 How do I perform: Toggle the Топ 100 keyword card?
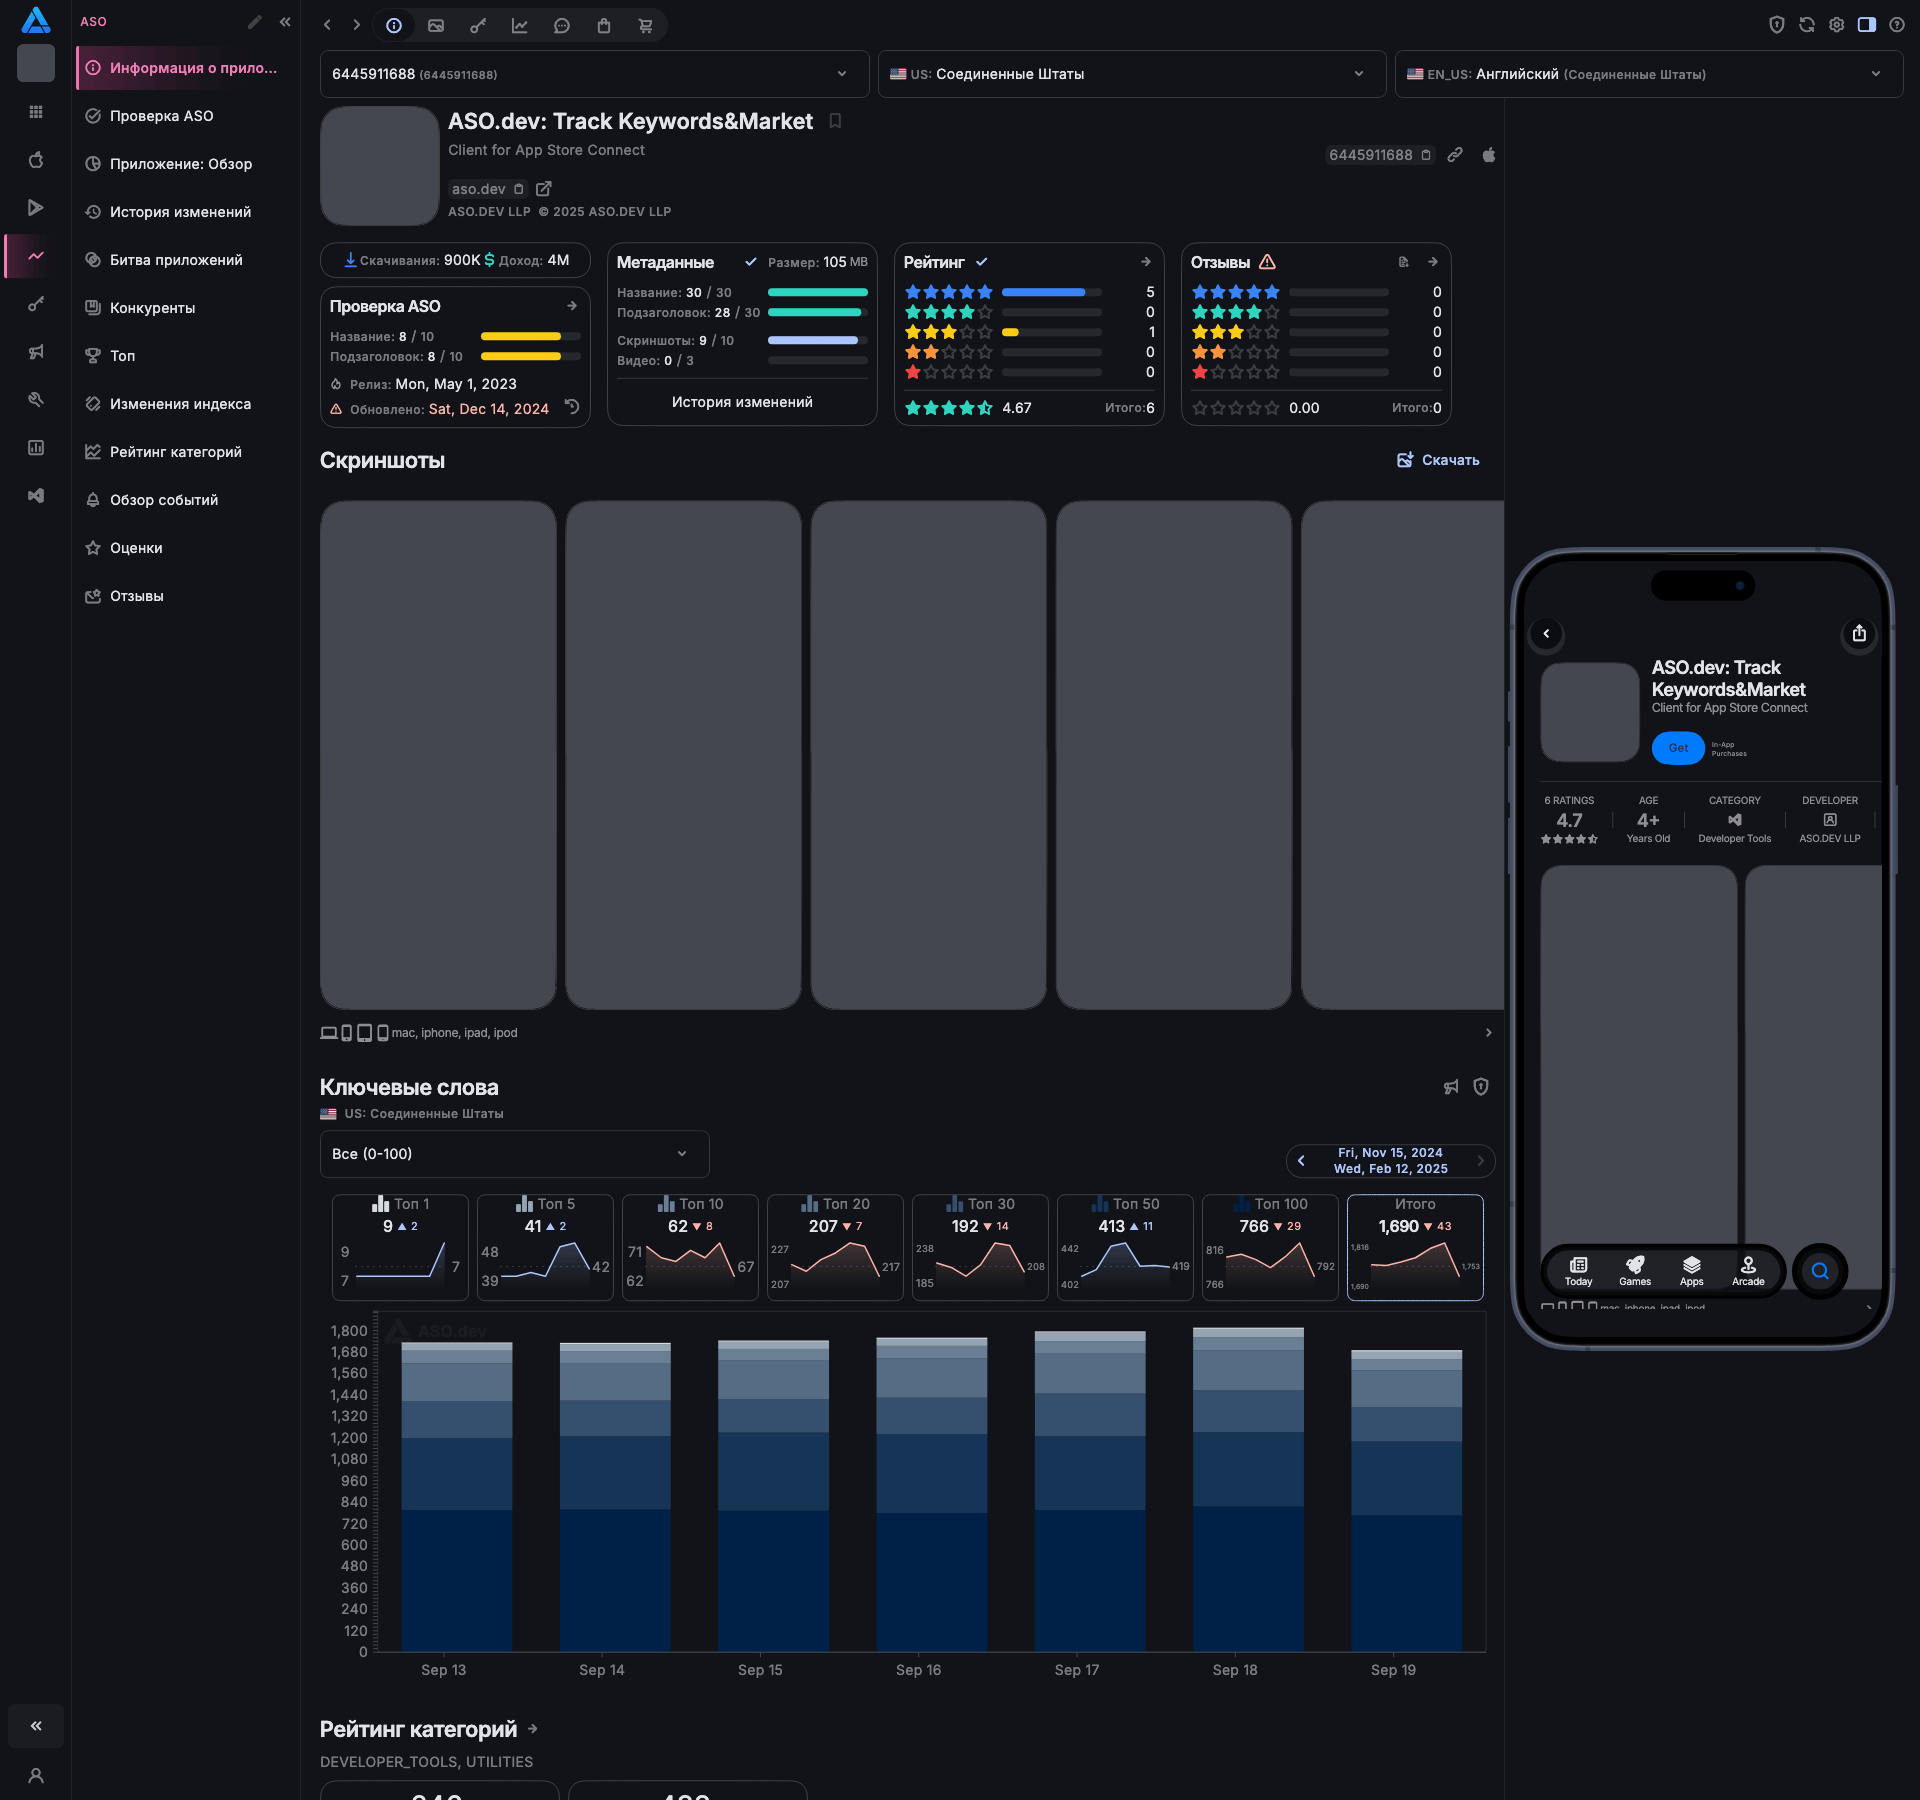tap(1270, 1247)
